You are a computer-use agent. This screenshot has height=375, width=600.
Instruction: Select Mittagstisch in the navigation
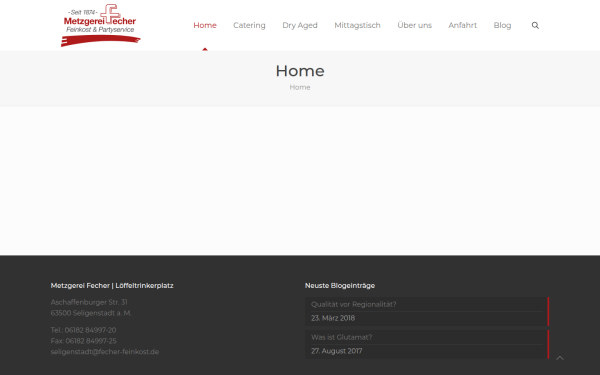tap(357, 25)
